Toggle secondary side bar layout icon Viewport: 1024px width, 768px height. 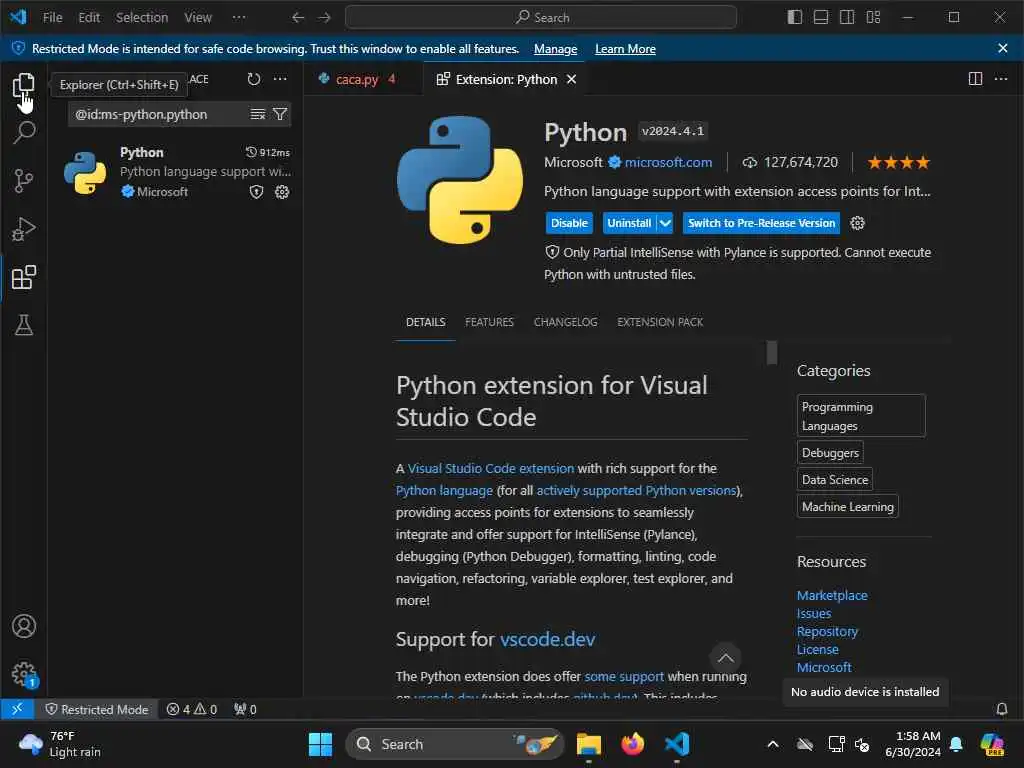pos(847,18)
